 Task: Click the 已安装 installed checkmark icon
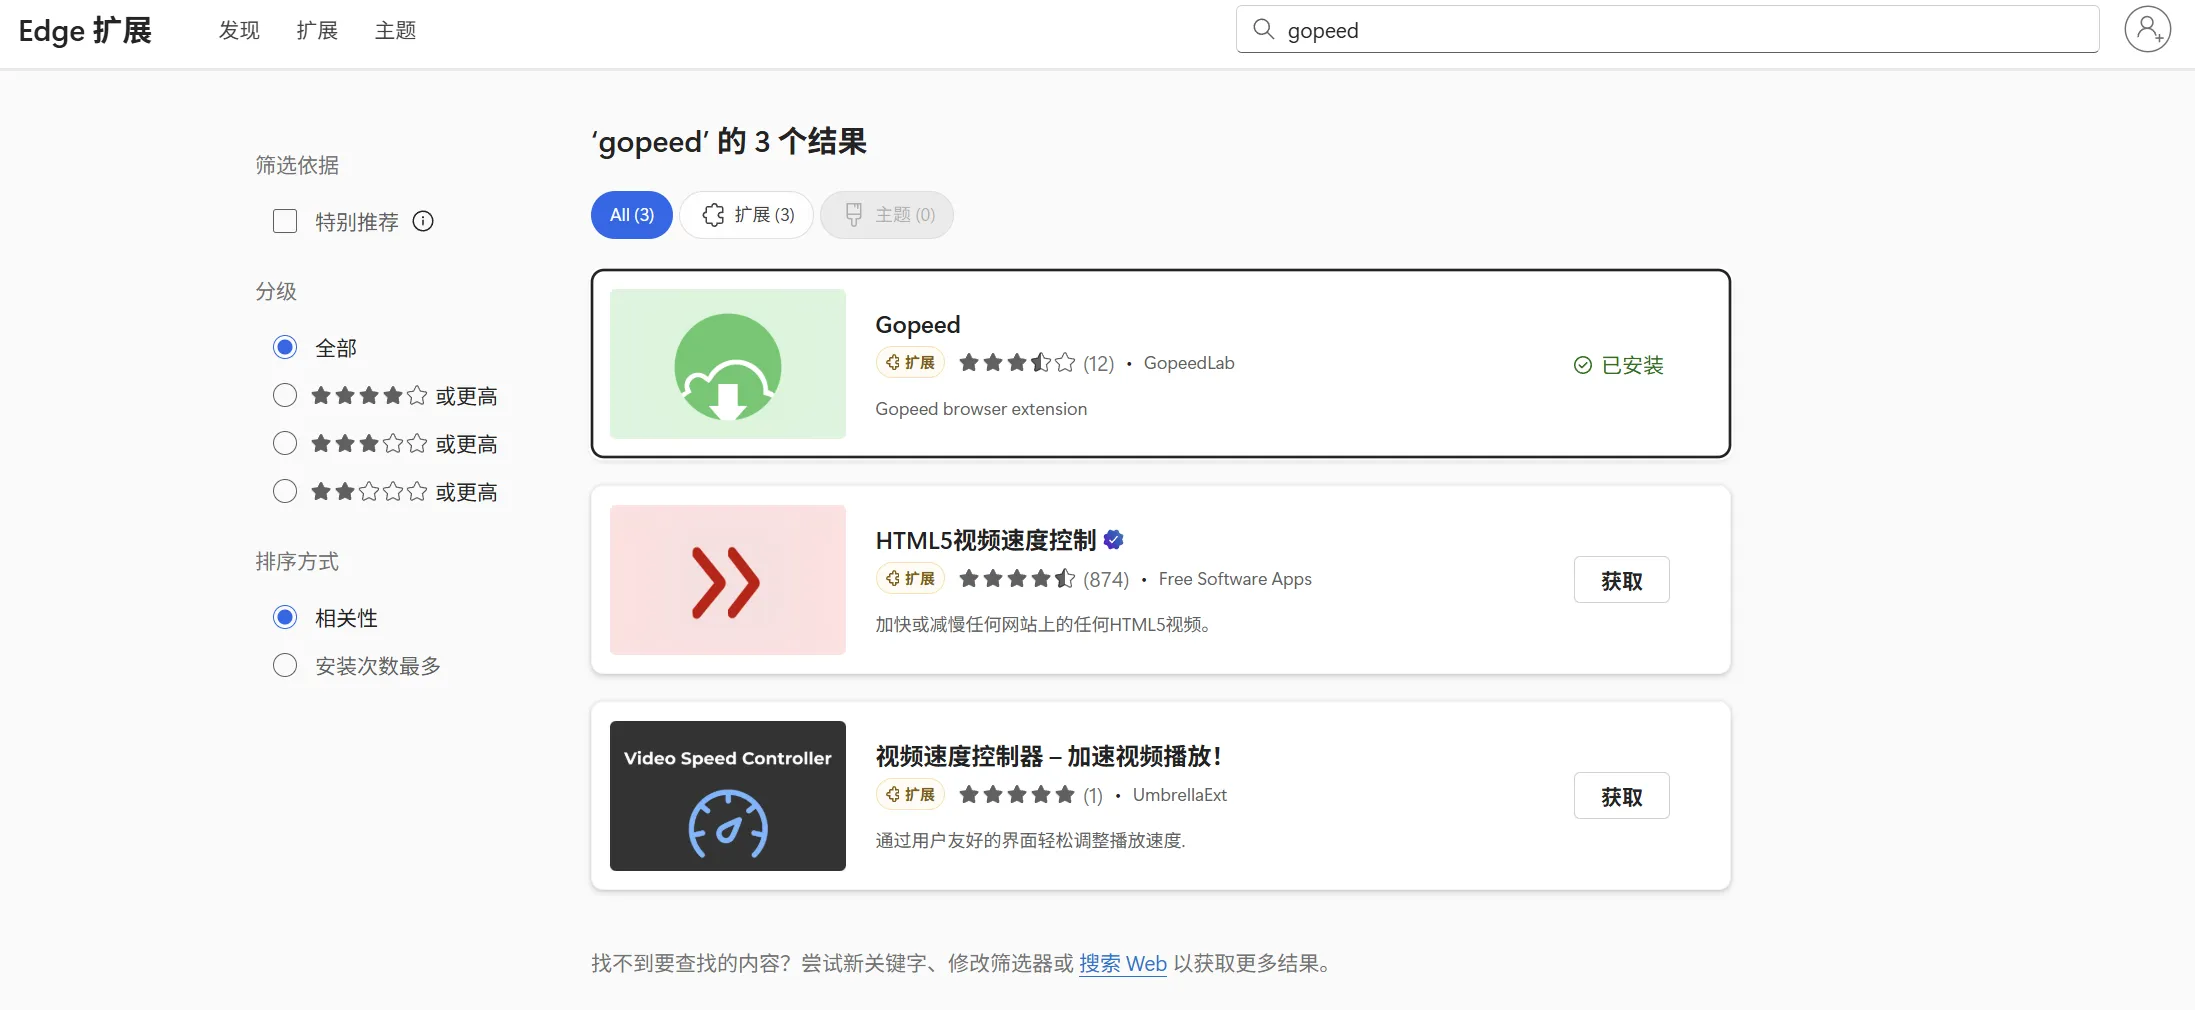point(1582,365)
